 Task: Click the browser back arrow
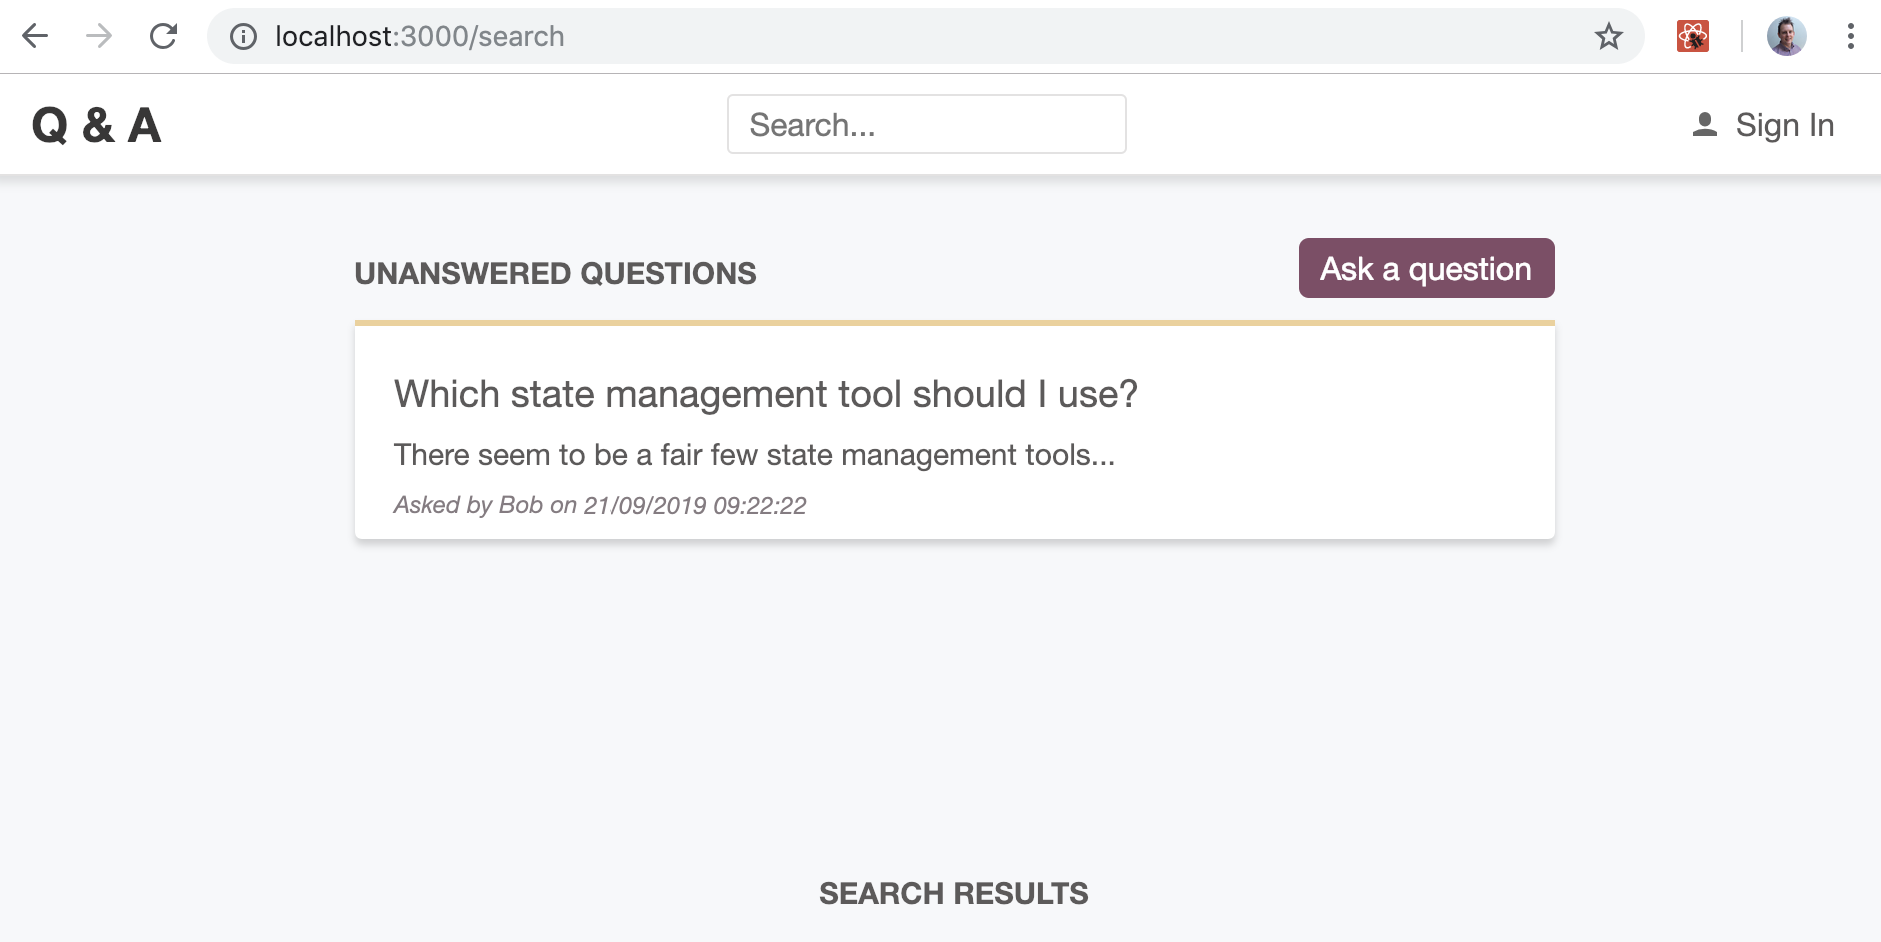point(35,37)
